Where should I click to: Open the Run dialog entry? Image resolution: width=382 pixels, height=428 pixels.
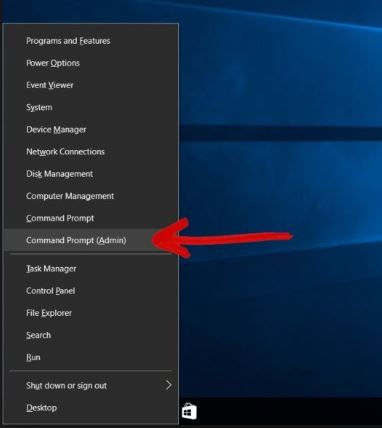(x=91, y=357)
